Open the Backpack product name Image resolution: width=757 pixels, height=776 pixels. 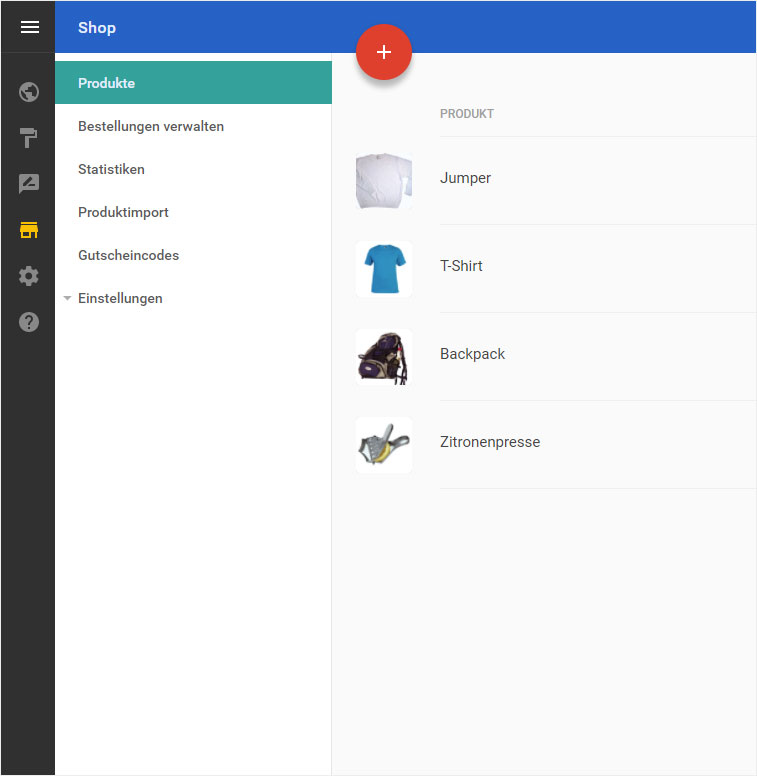473,354
